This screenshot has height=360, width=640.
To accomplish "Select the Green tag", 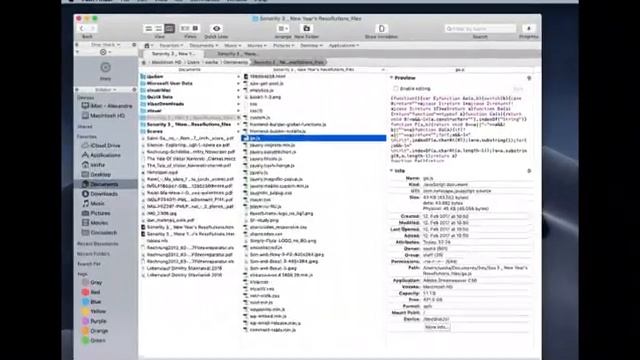I will click(93, 340).
